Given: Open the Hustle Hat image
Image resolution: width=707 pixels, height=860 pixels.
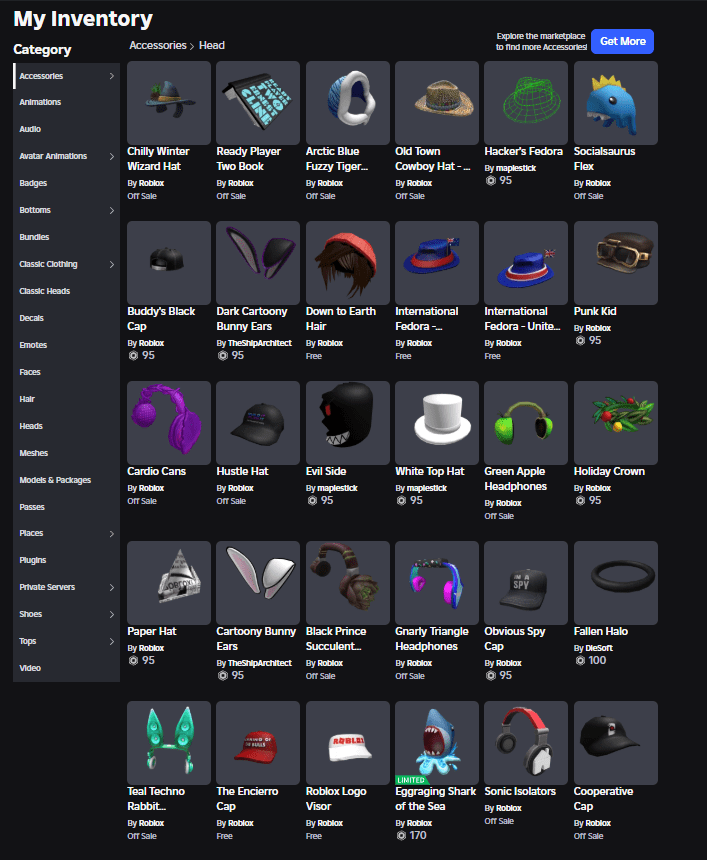Looking at the screenshot, I should coord(258,423).
